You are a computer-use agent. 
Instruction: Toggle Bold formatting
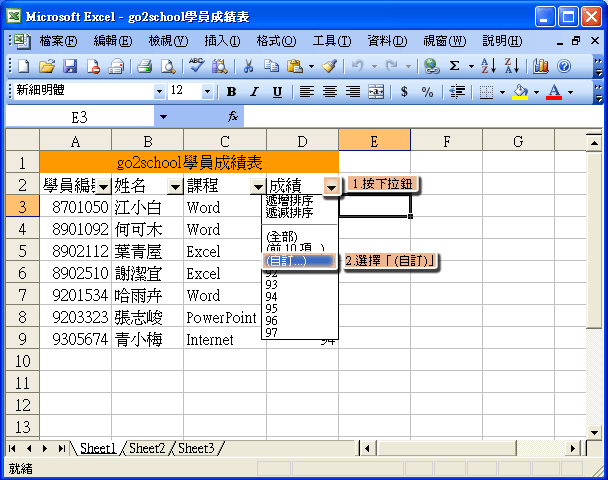point(231,91)
